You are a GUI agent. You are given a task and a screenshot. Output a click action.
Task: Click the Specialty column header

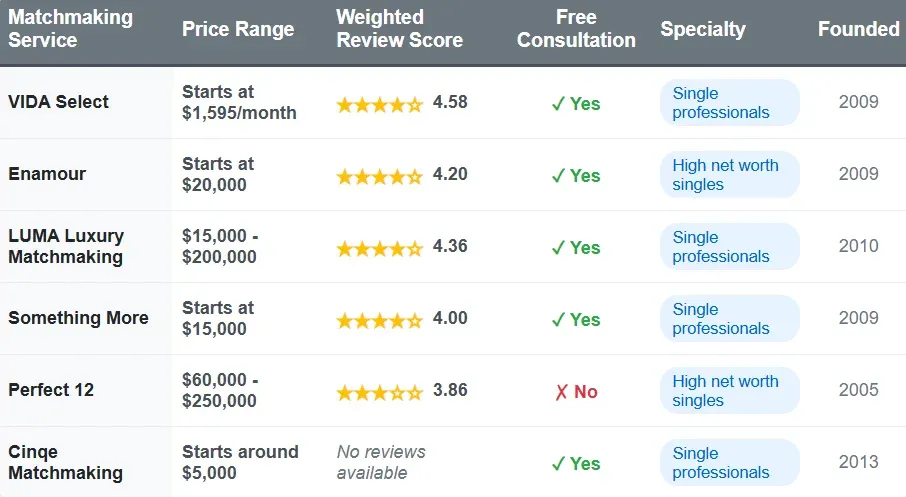[703, 29]
